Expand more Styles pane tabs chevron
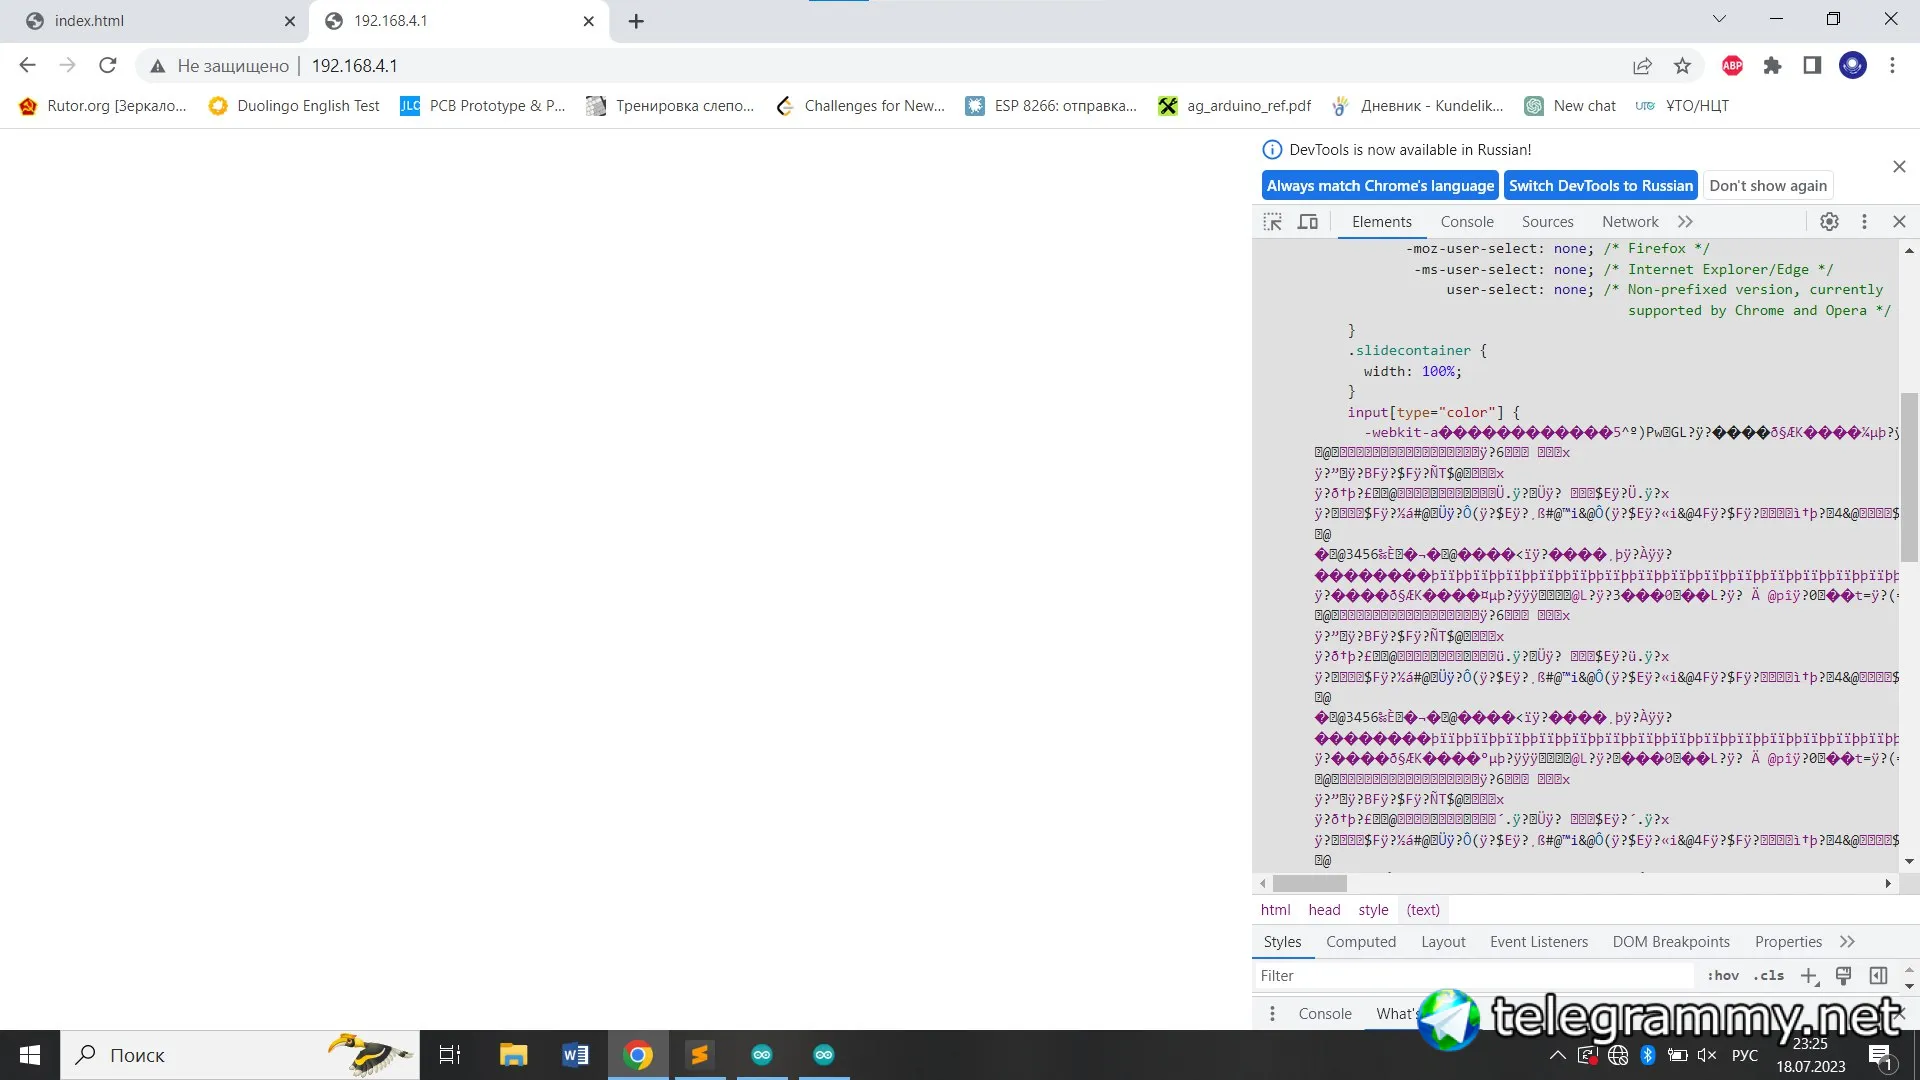1920x1080 pixels. (1847, 942)
